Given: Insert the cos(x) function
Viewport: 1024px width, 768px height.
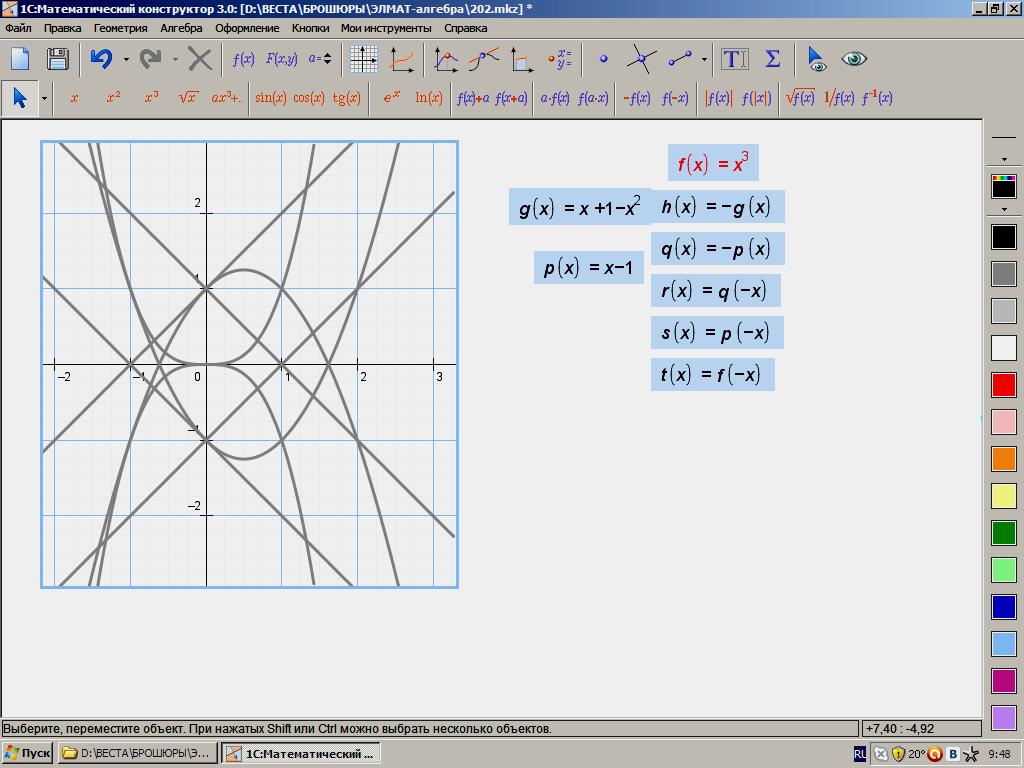Looking at the screenshot, I should [308, 98].
